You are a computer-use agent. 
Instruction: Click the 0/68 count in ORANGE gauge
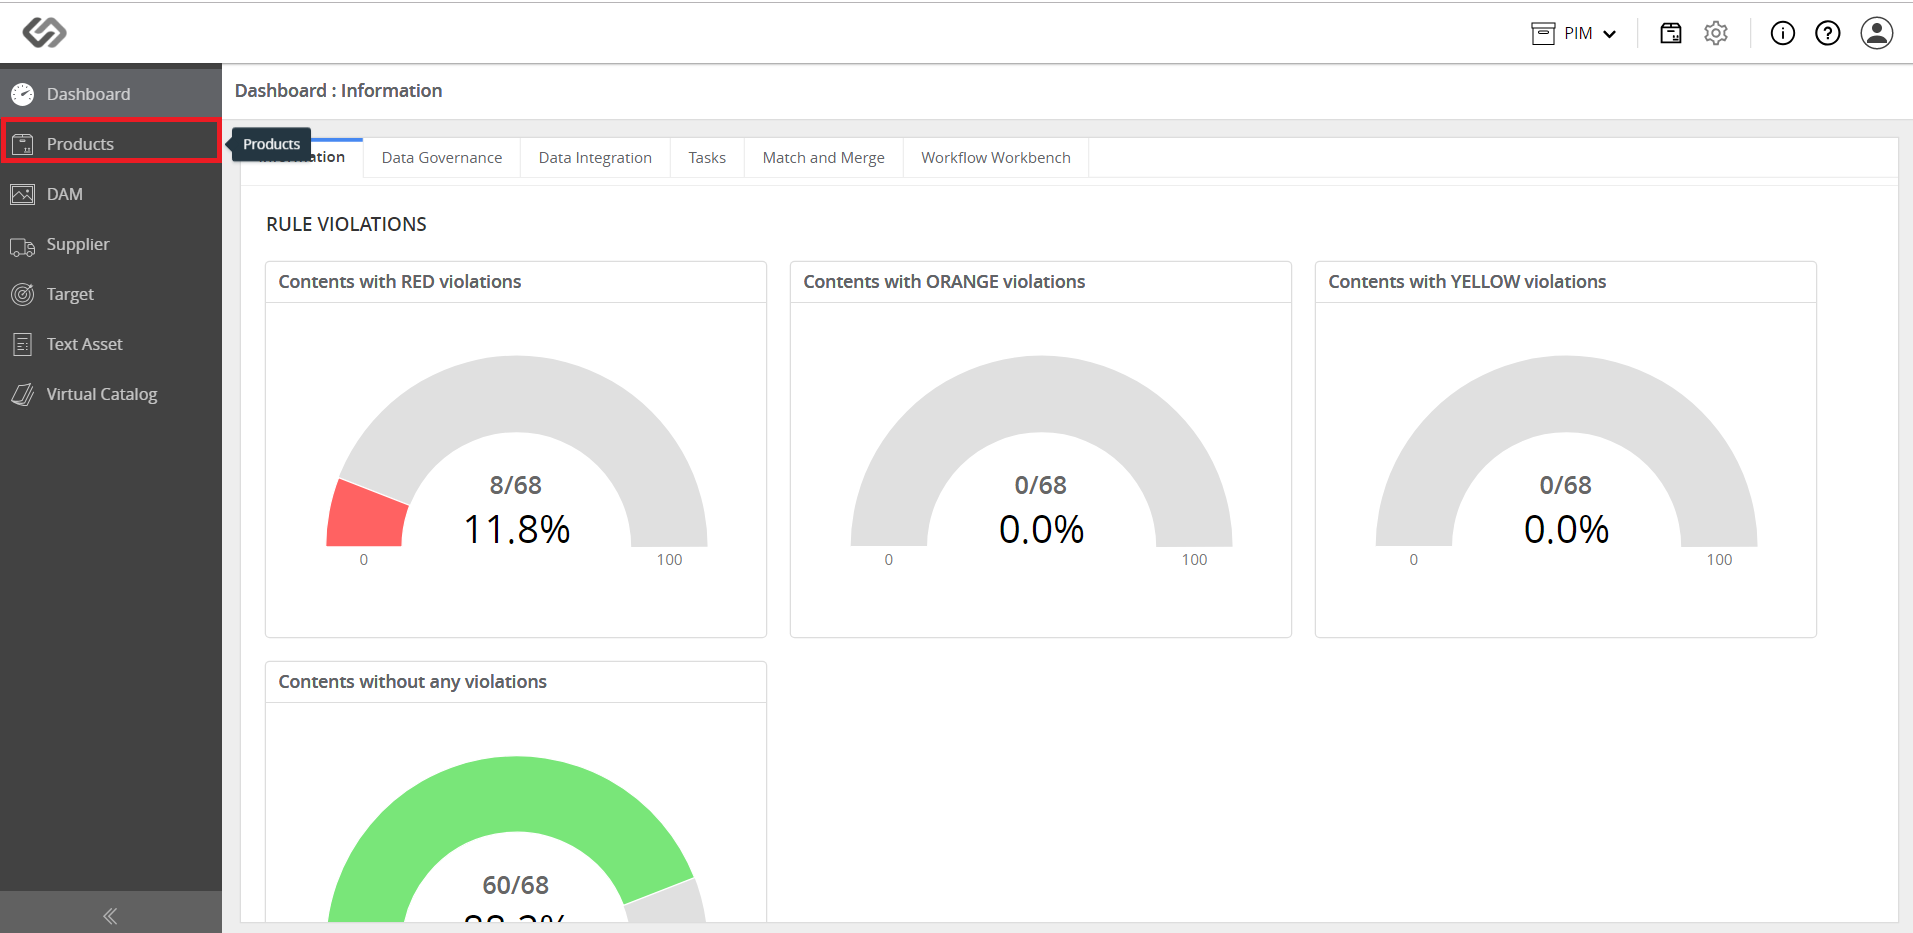tap(1041, 485)
